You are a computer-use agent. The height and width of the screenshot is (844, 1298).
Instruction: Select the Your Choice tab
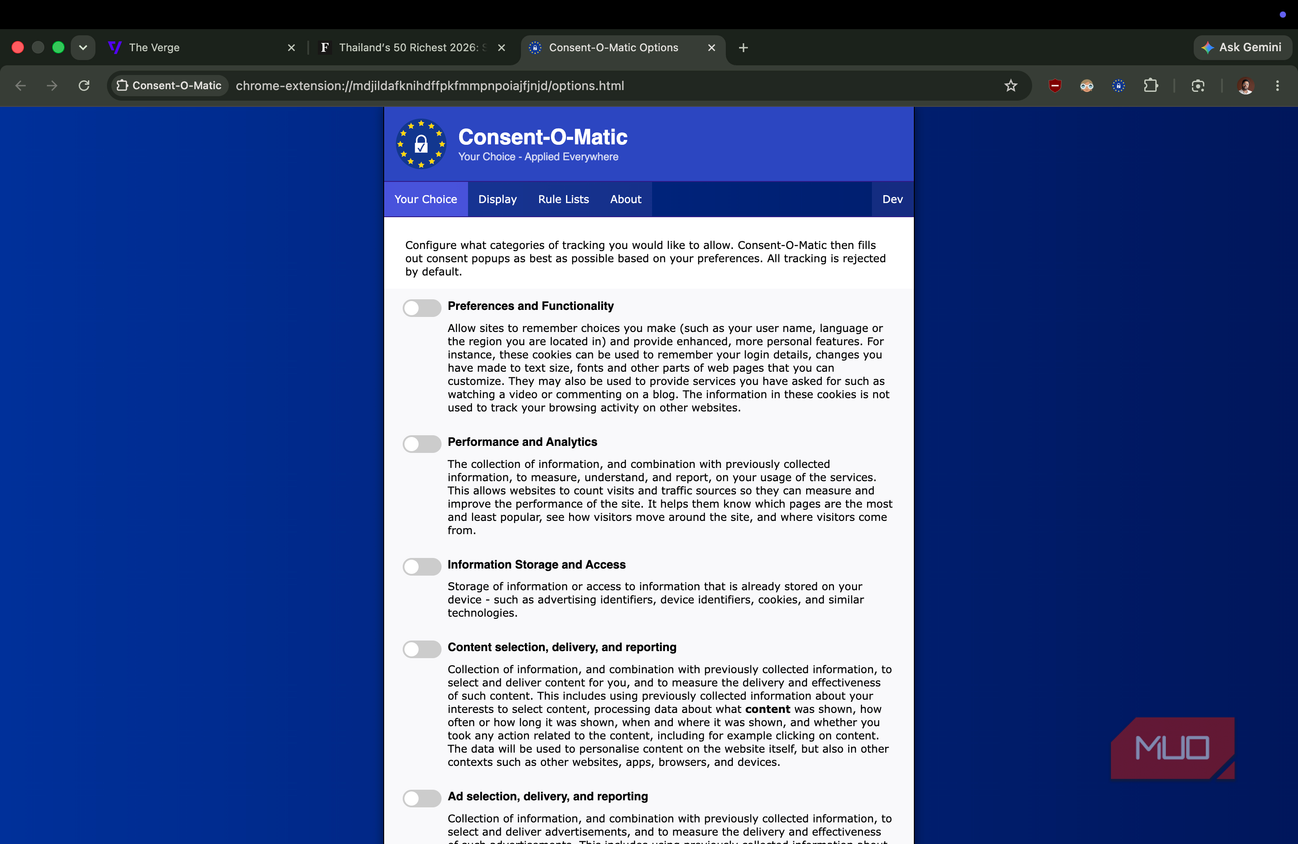[x=426, y=199]
